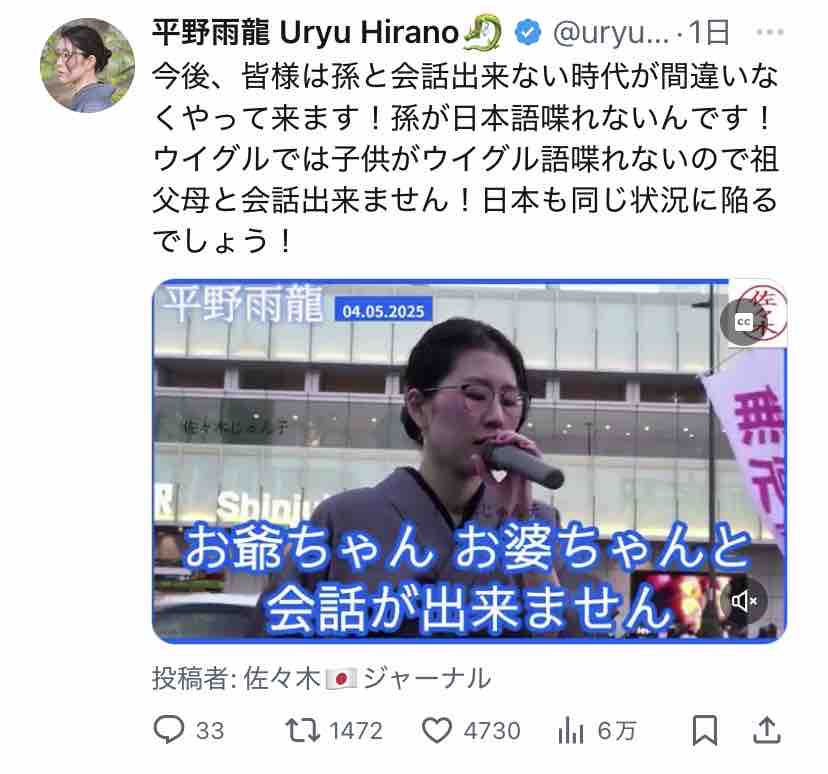Open the 1日 post timestamp
828x774 pixels.
[x=709, y=33]
